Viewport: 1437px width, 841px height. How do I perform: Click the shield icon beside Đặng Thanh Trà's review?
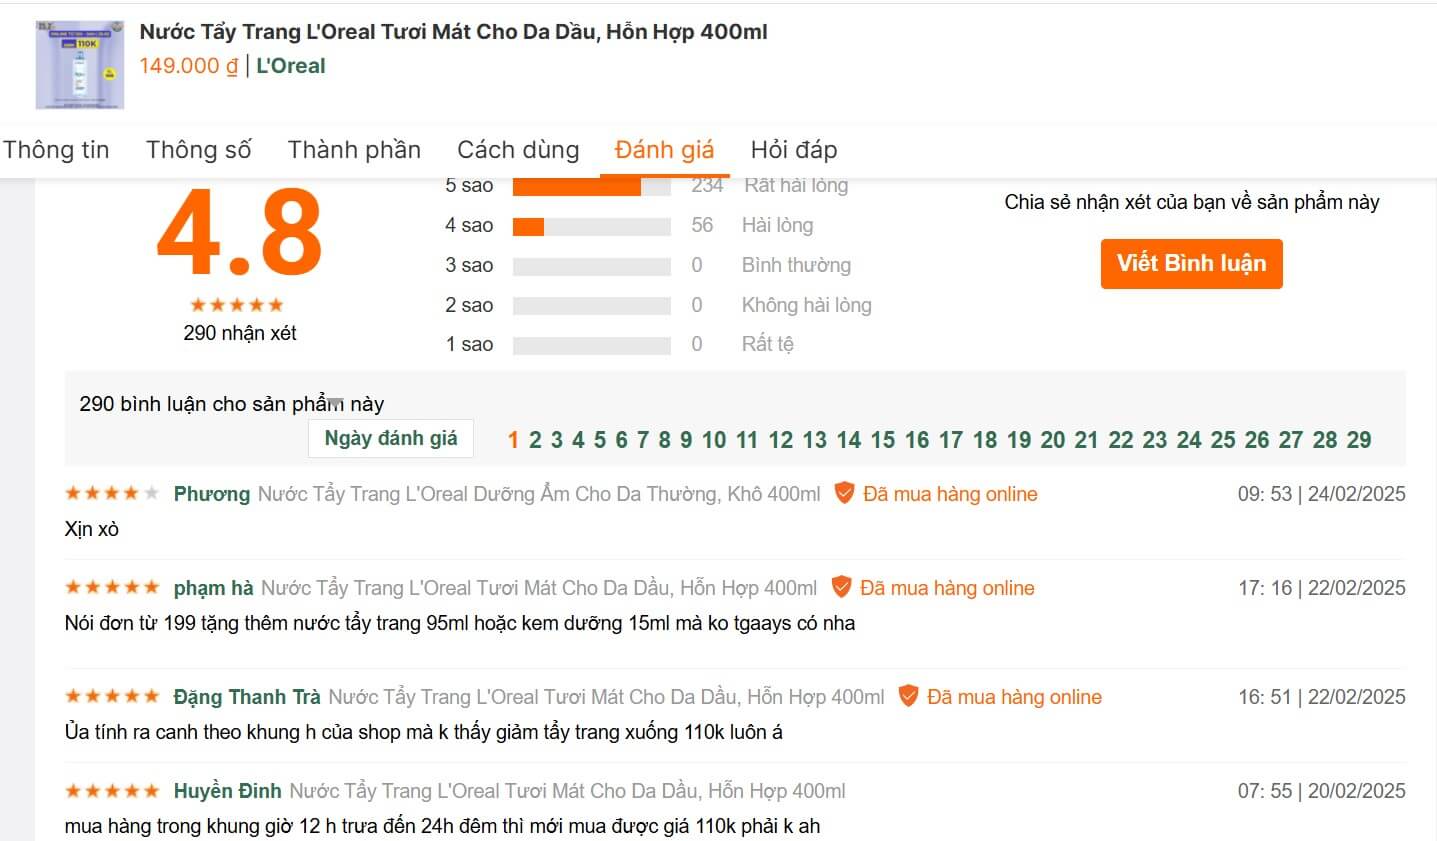point(908,696)
